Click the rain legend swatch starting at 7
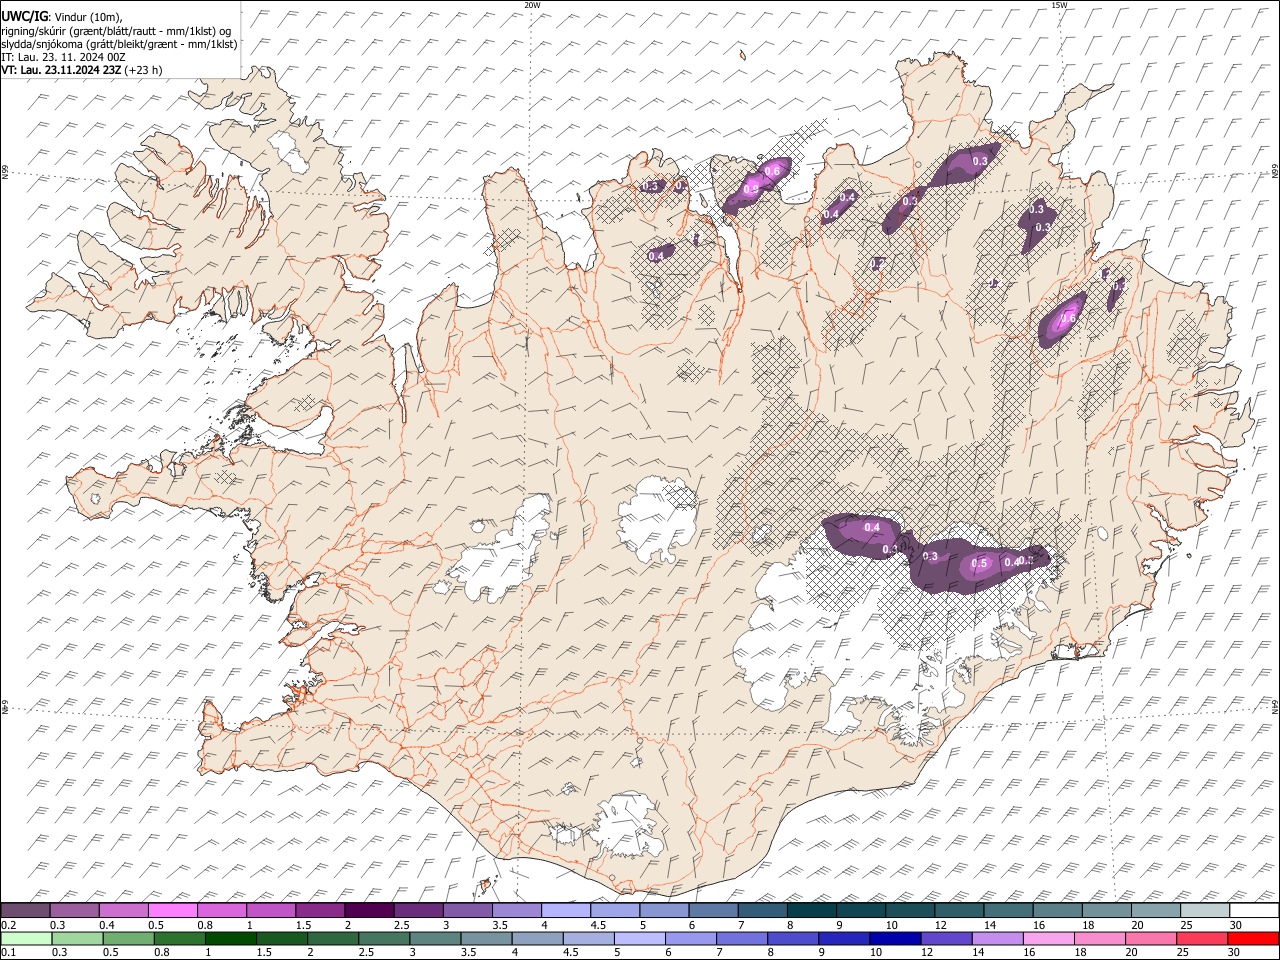 coord(741,938)
